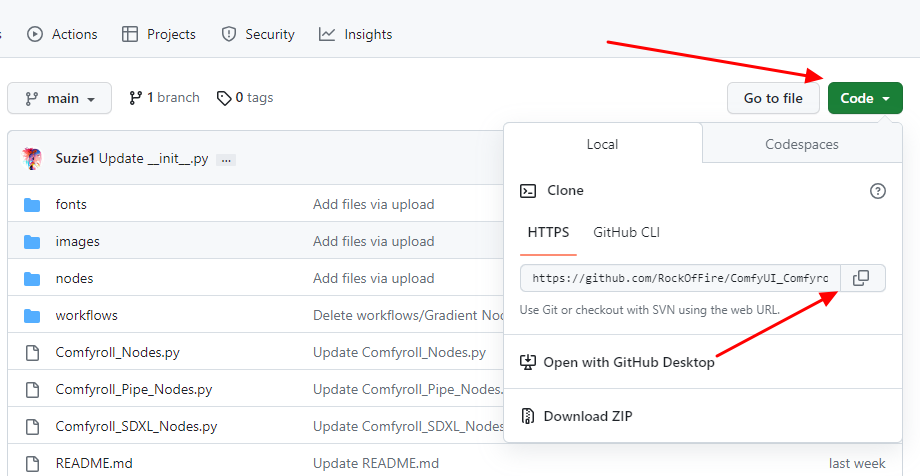The image size is (920, 476).
Task: Open README.md file
Action: (x=94, y=463)
